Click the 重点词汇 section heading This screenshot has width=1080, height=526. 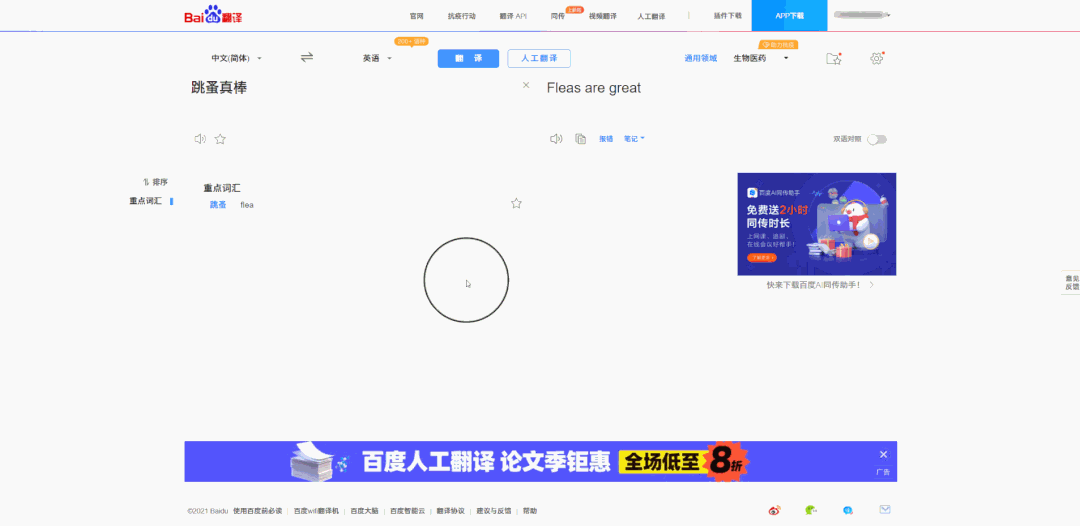222,188
